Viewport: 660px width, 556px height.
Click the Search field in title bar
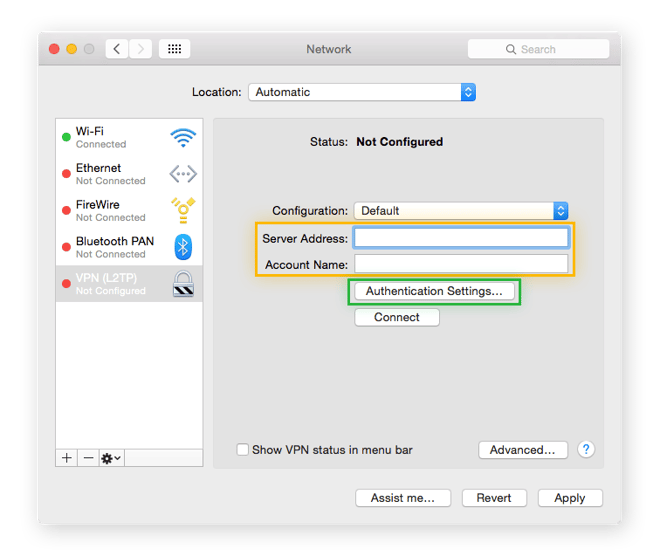click(538, 49)
